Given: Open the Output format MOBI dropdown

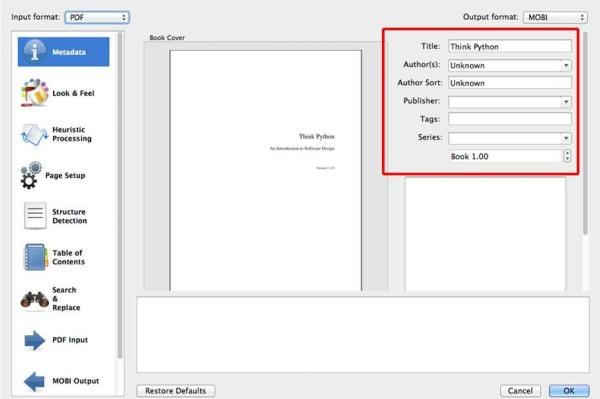Looking at the screenshot, I should point(555,17).
